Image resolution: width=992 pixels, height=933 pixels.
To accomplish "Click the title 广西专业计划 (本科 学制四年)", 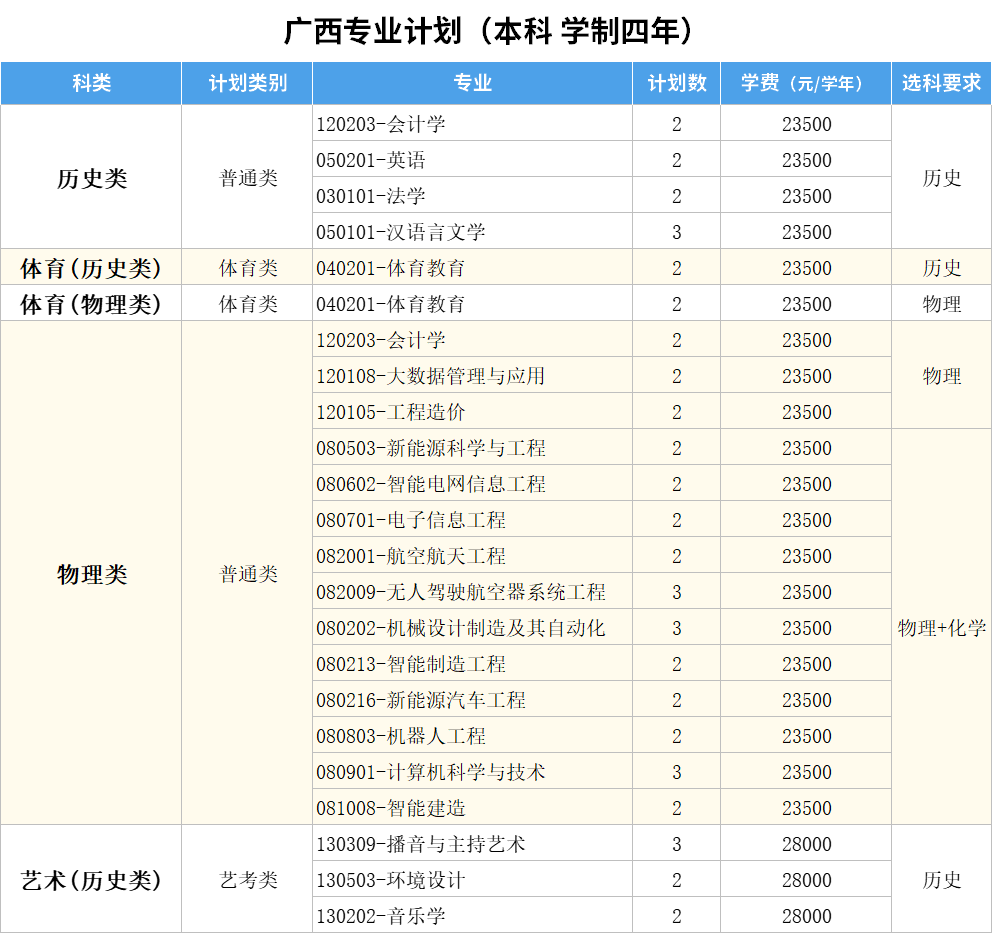I will [x=489, y=32].
